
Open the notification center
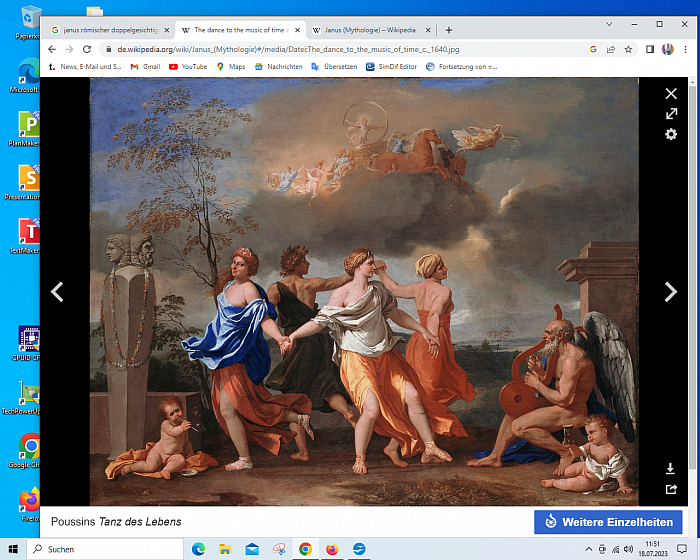682,549
